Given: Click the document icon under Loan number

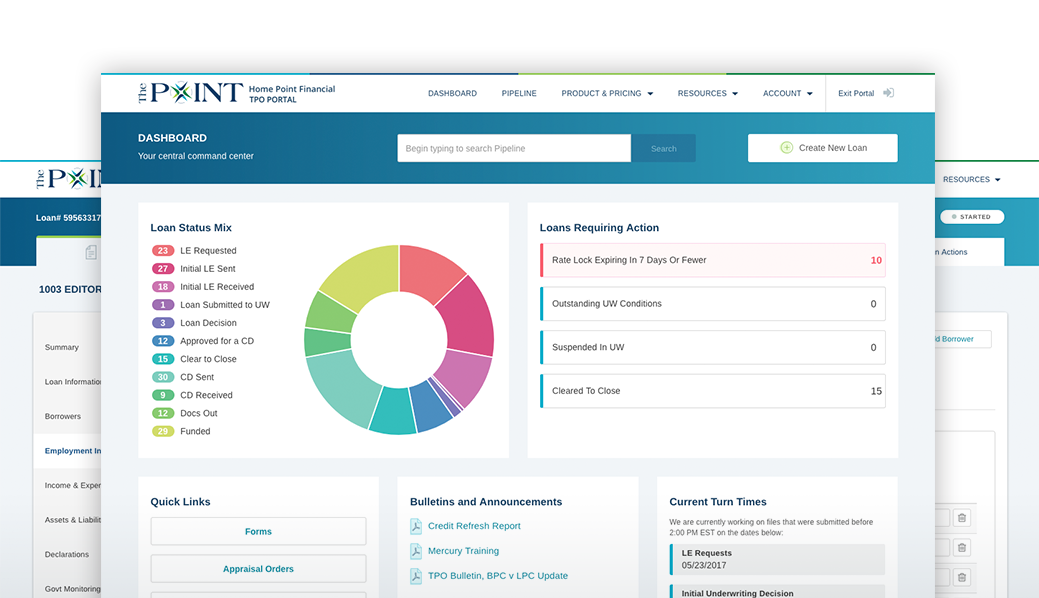Looking at the screenshot, I should [x=91, y=252].
